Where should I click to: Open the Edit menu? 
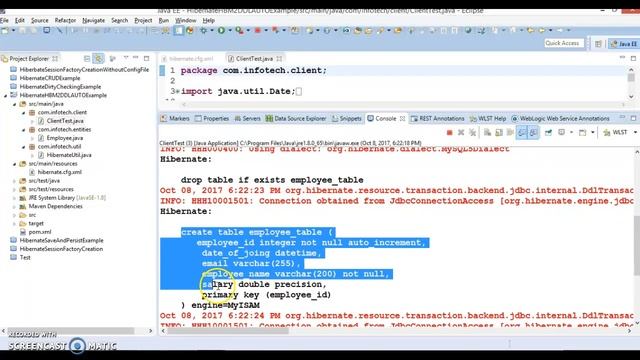(x=20, y=20)
